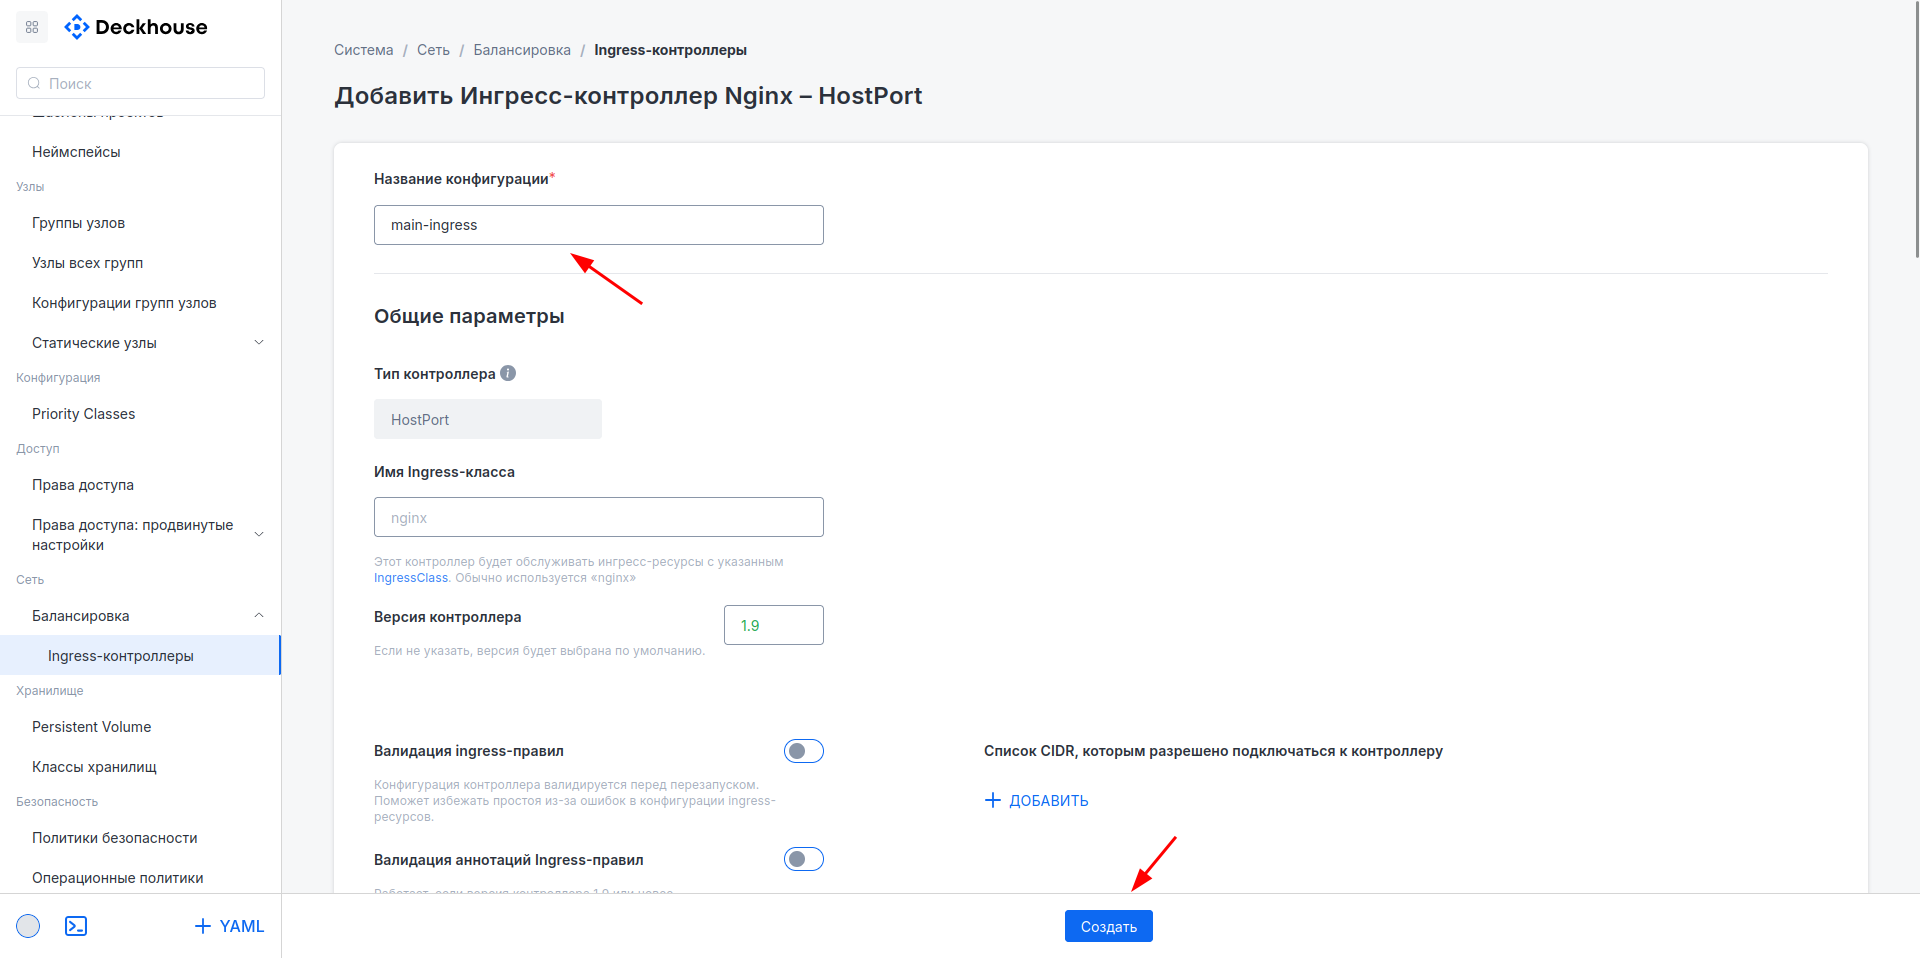Open Группы узлов in sidebar

tap(78, 223)
